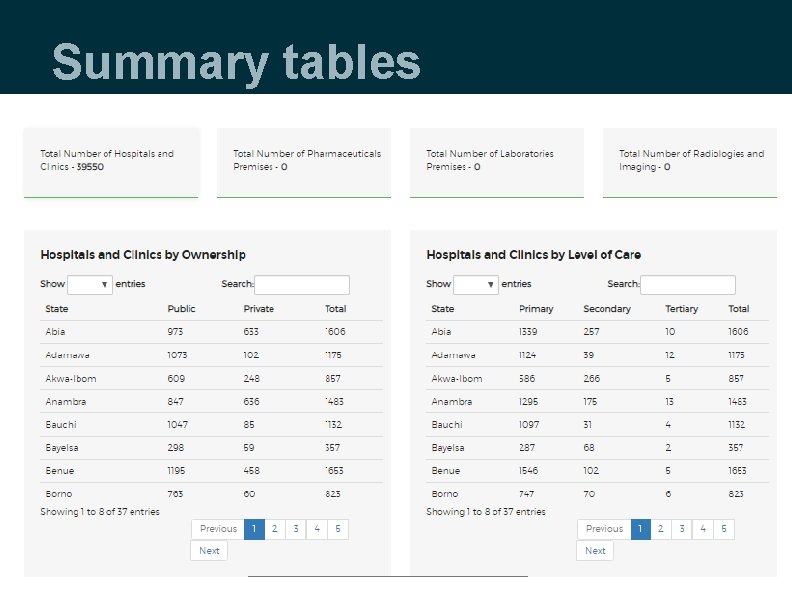Image resolution: width=792 pixels, height=612 pixels.
Task: Sort Ownership table by Private column
Action: (x=258, y=309)
